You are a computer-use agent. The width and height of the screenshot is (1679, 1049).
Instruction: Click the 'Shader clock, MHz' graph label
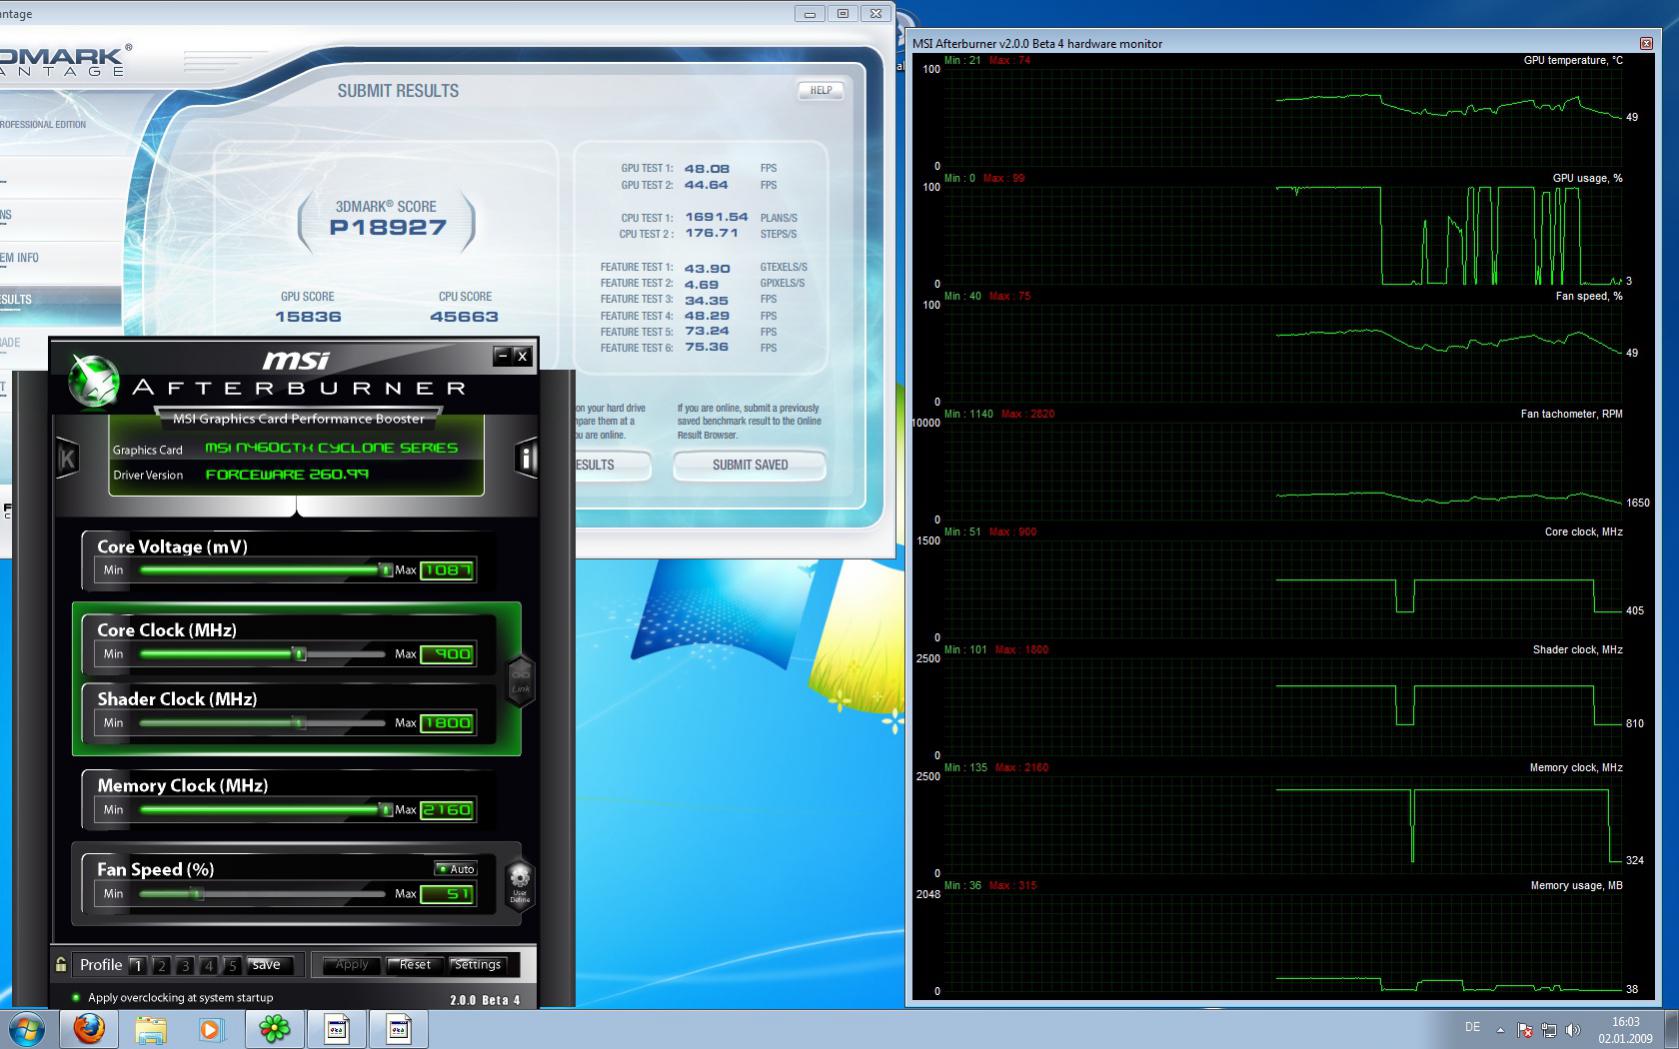click(1578, 650)
